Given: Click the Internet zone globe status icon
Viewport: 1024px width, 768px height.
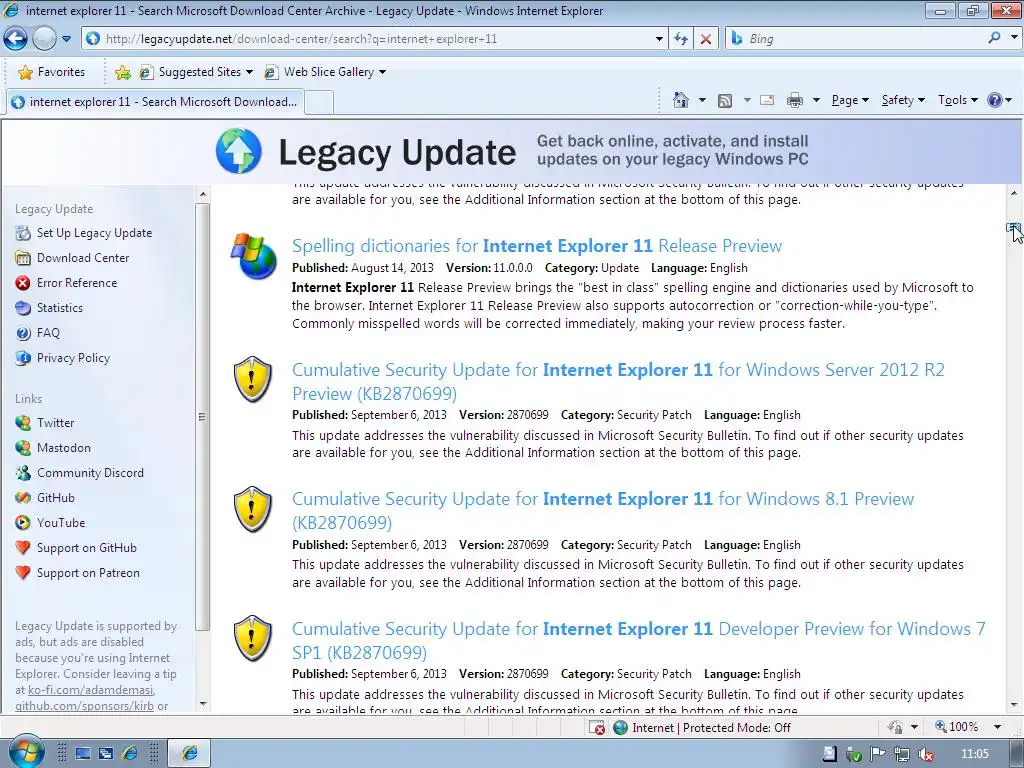Looking at the screenshot, I should pyautogui.click(x=620, y=728).
